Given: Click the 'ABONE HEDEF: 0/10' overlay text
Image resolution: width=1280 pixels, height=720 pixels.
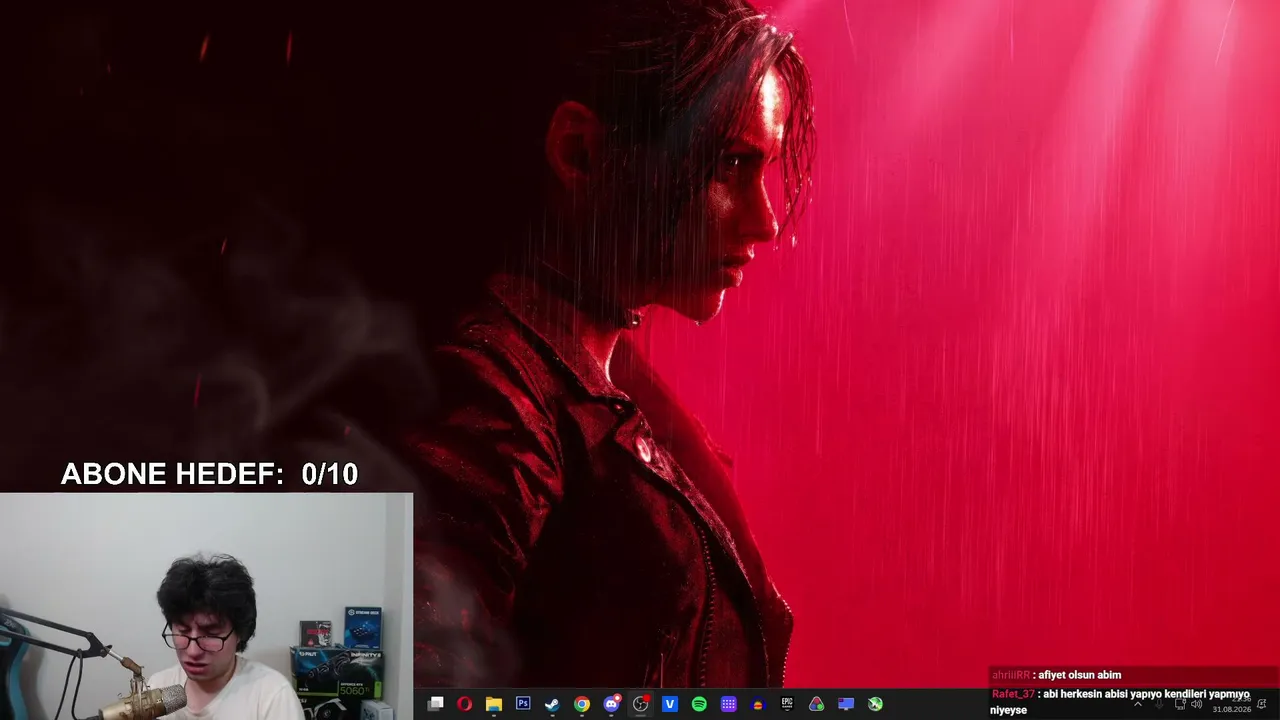Looking at the screenshot, I should 209,474.
